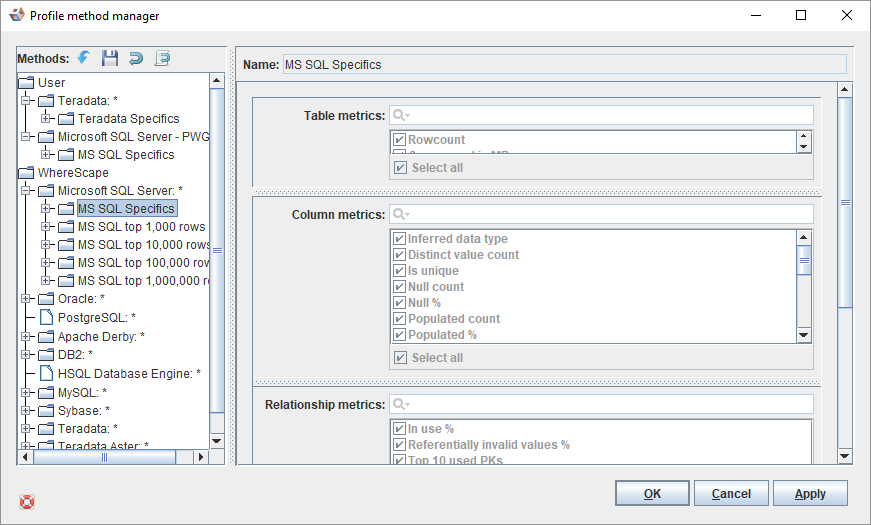
Task: Toggle the Rowcount checkbox
Action: pyautogui.click(x=399, y=140)
